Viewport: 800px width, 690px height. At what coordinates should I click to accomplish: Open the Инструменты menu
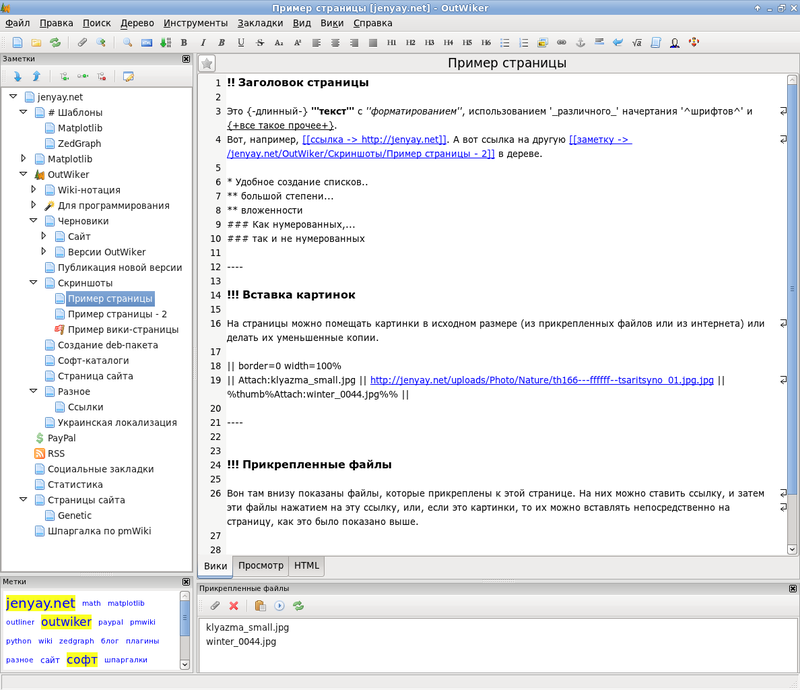click(x=196, y=21)
